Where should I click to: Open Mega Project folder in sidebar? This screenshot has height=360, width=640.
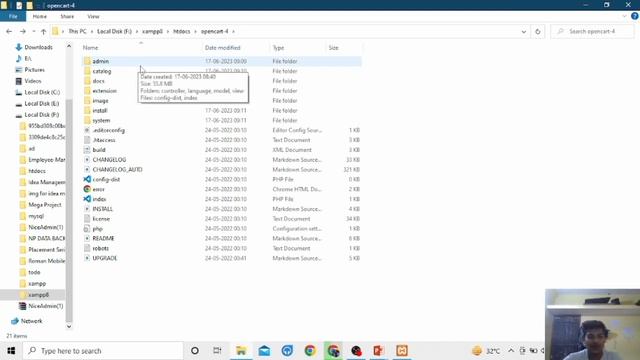click(x=44, y=205)
